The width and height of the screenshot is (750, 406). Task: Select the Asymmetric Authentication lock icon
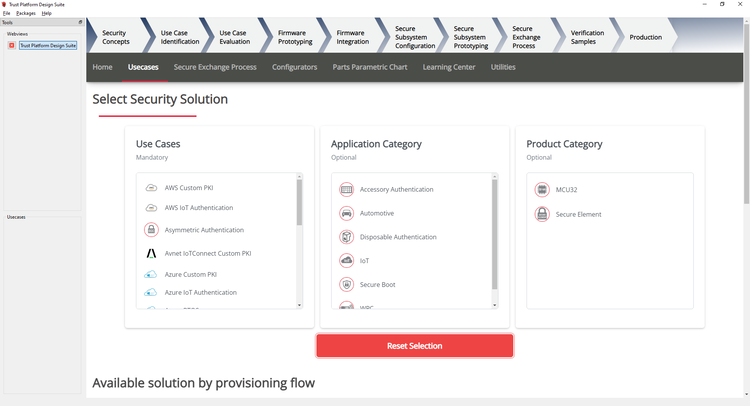click(151, 230)
